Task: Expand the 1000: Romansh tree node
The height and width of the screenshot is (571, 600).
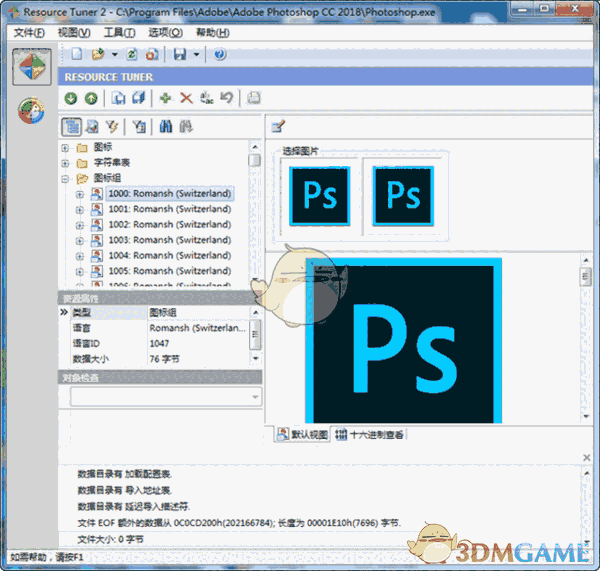Action: pos(80,194)
